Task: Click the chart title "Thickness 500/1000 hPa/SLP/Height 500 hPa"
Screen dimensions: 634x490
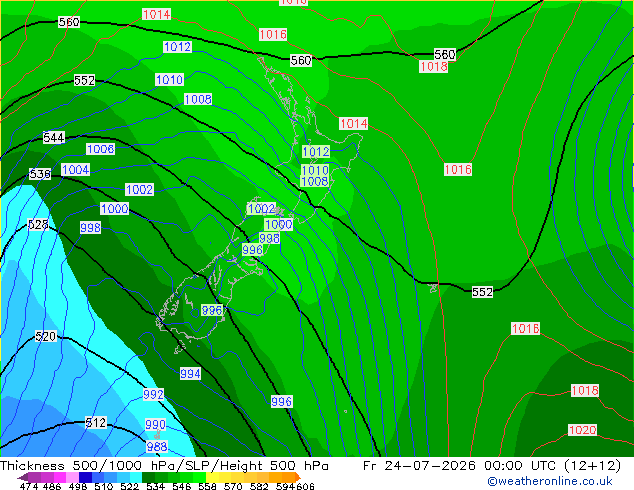Action: pos(164,466)
